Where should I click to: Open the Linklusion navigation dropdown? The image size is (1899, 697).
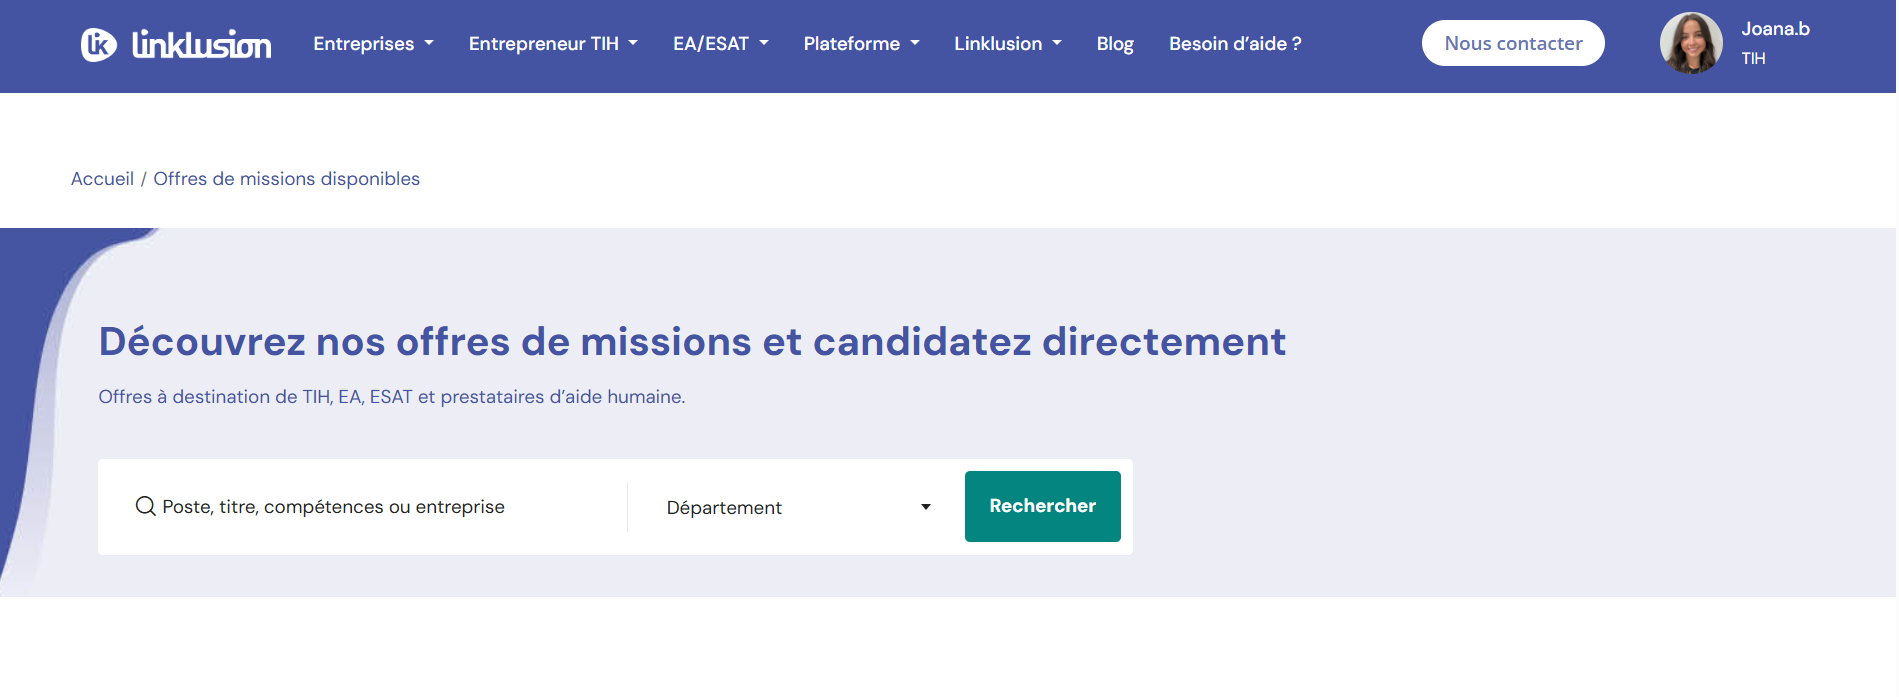coord(1008,44)
